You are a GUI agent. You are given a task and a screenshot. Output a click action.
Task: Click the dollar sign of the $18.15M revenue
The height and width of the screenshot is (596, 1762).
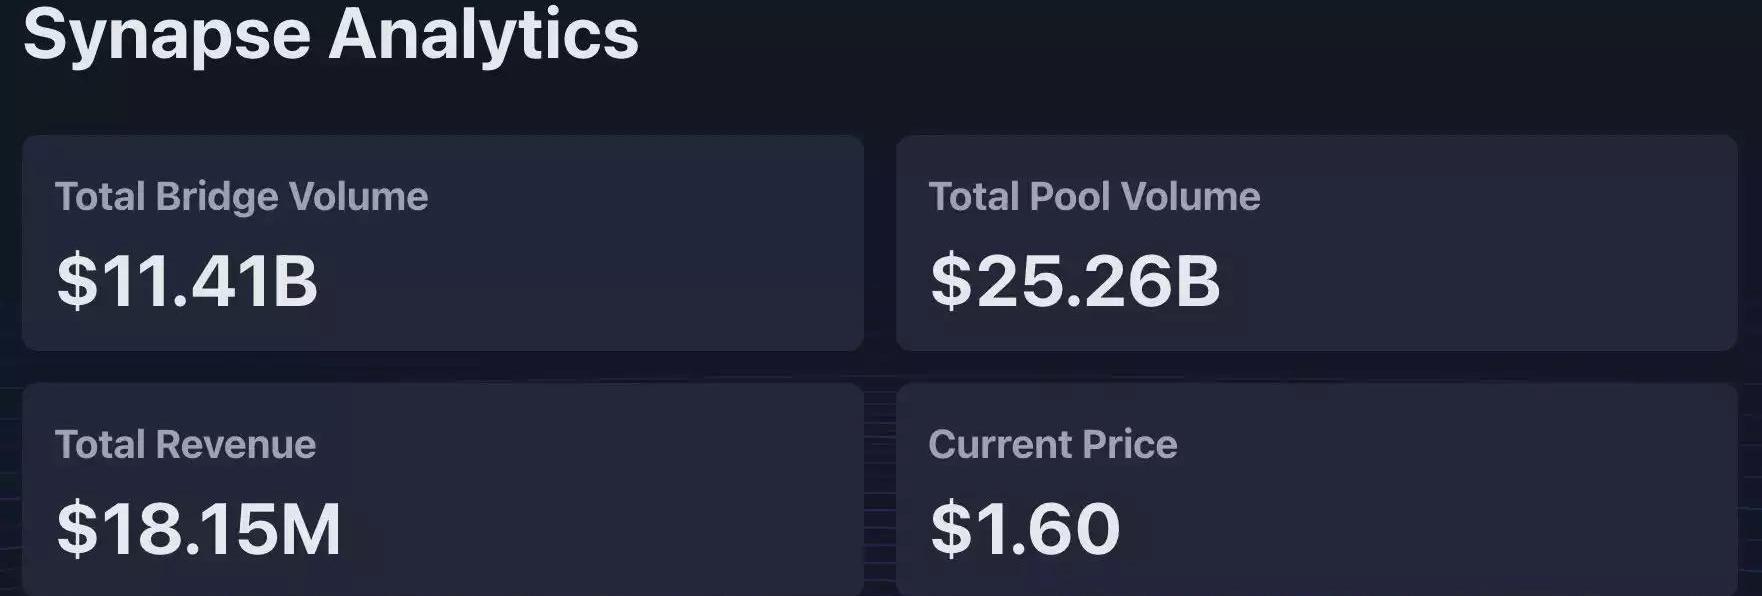[x=77, y=529]
